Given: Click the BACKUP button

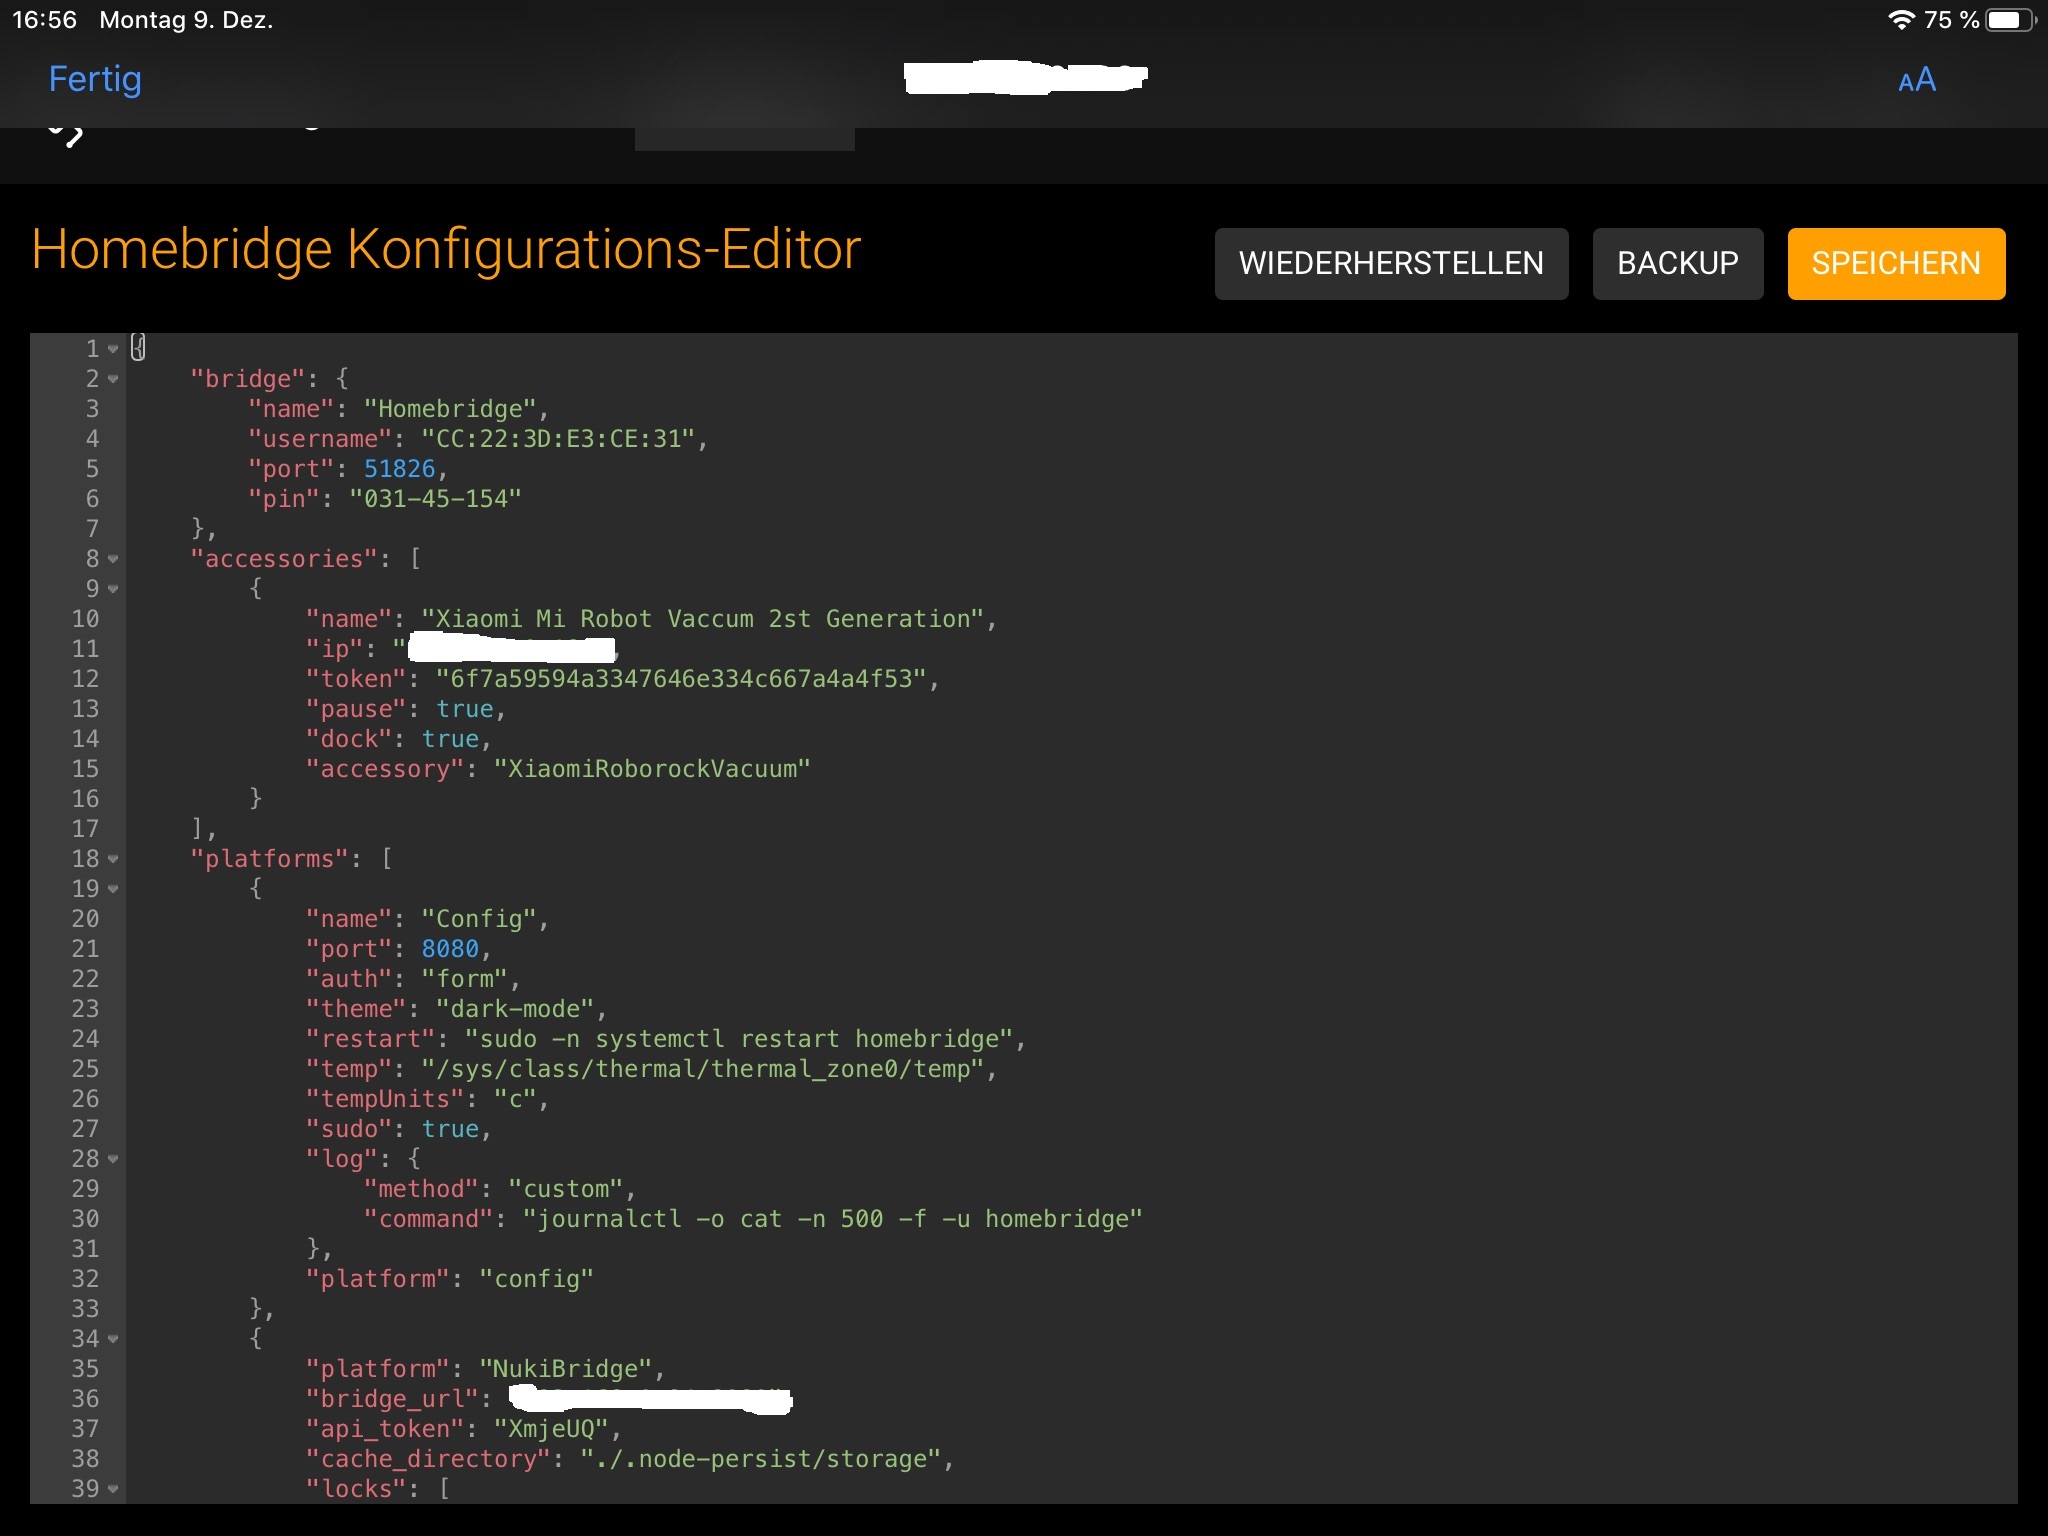Looking at the screenshot, I should click(x=1677, y=263).
